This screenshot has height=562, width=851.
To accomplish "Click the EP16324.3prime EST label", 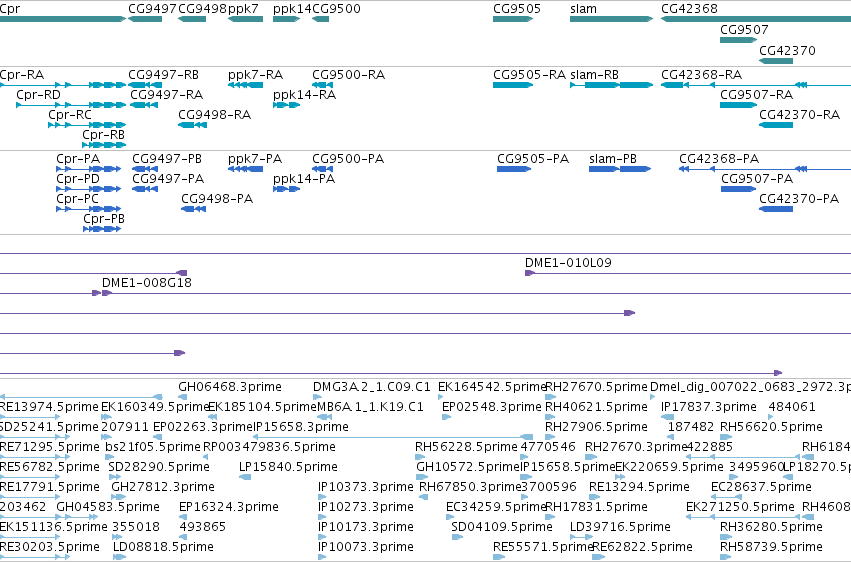I will click(x=228, y=507).
